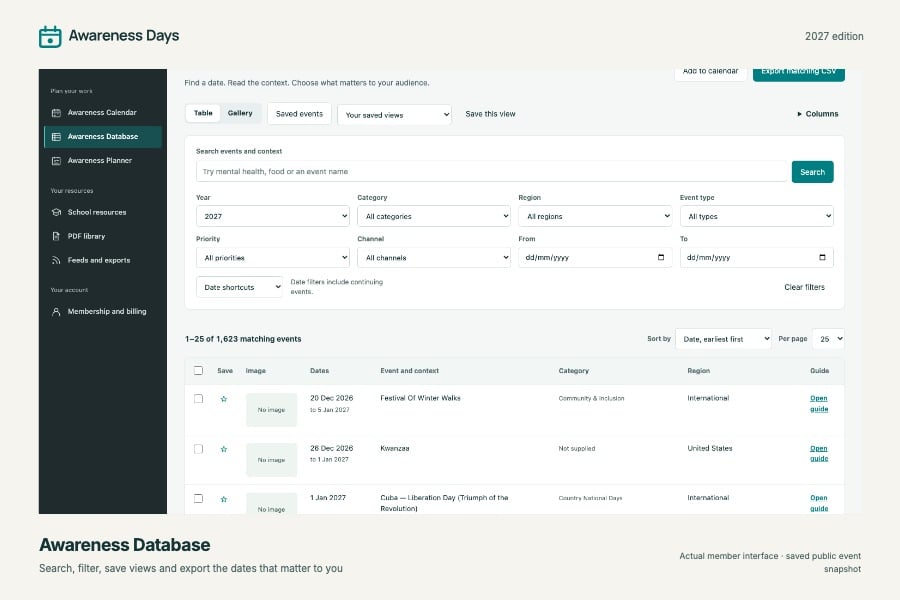Click the Membership and billing person icon

[x=56, y=312]
